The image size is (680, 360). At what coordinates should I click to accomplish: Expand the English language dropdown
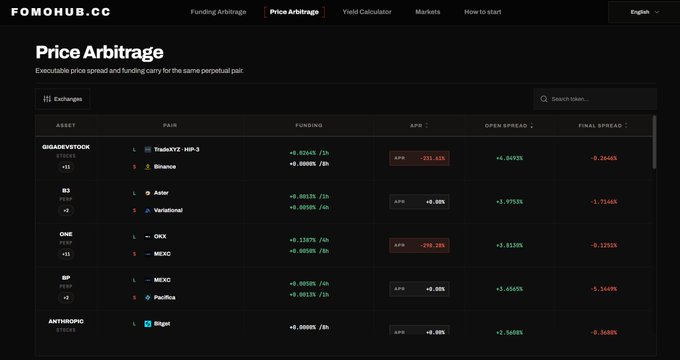644,12
